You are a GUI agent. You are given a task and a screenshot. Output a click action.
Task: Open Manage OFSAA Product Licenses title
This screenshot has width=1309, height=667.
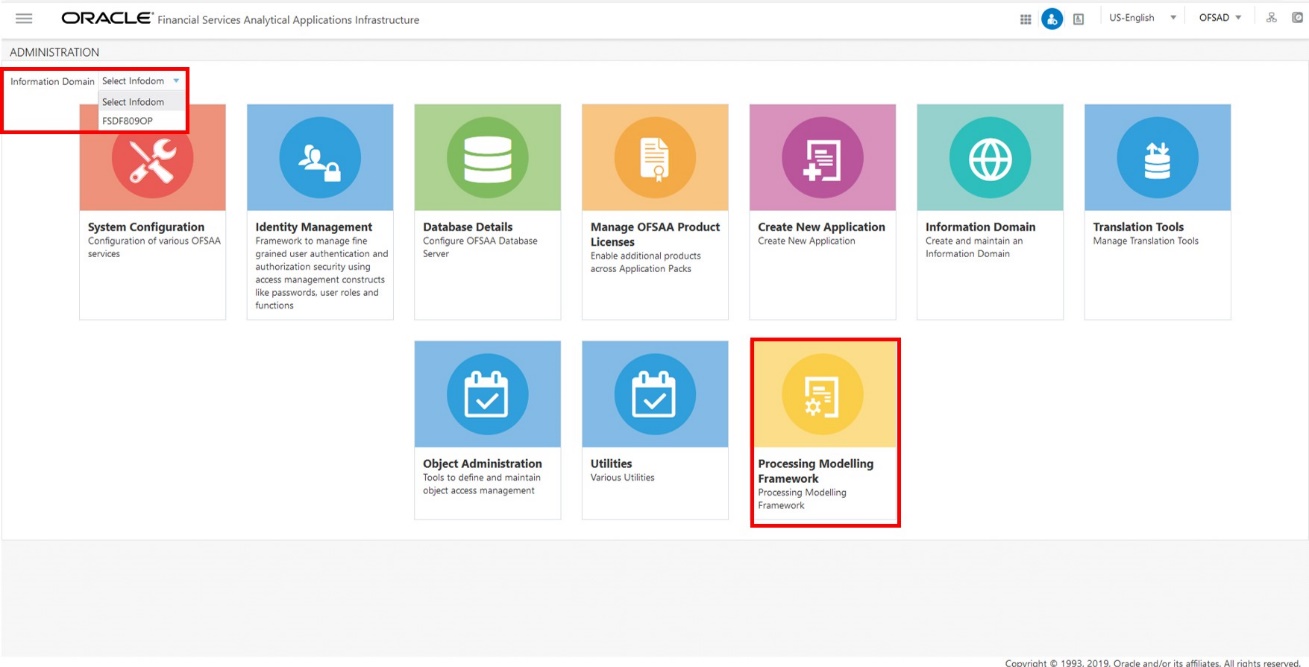pyautogui.click(x=655, y=234)
